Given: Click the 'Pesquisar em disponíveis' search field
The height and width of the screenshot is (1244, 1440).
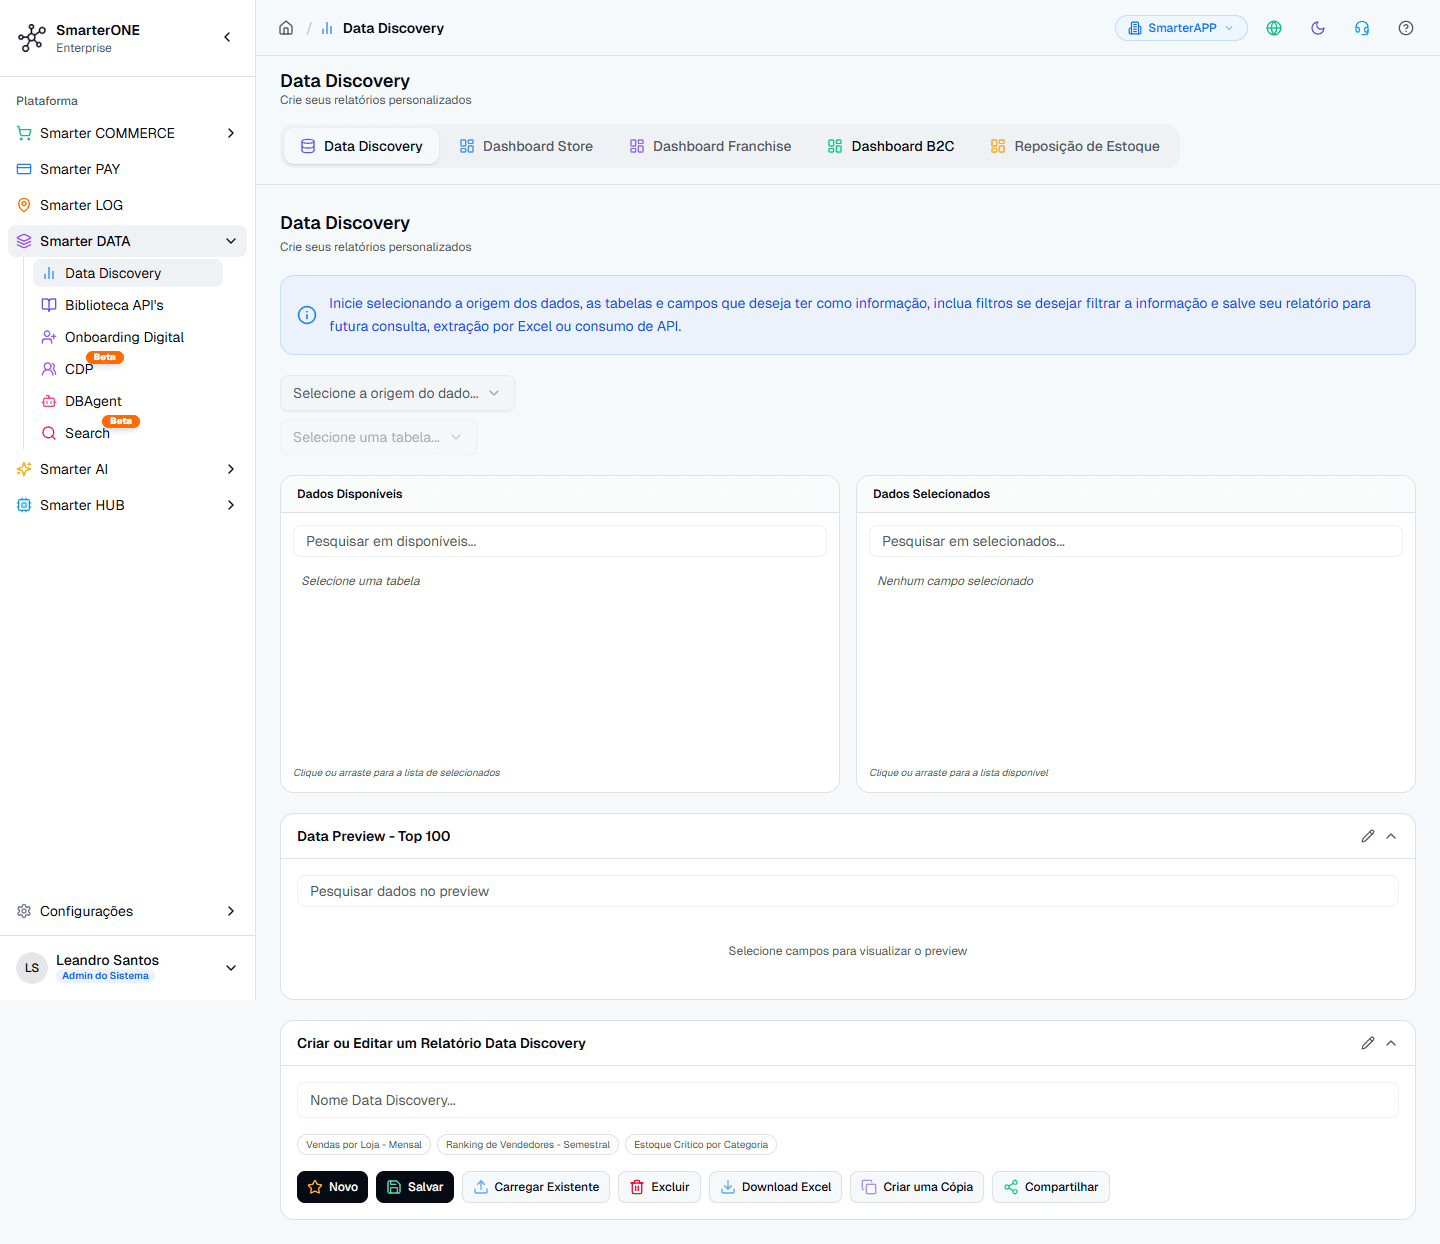Looking at the screenshot, I should click(x=560, y=541).
